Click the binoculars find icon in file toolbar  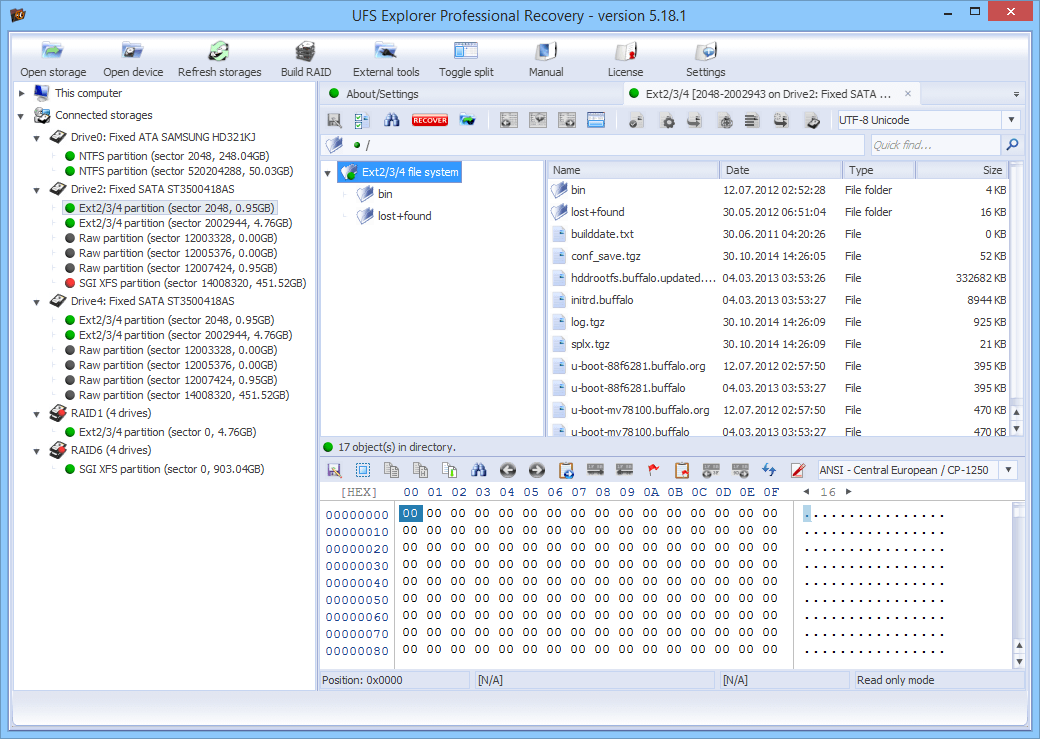click(393, 120)
